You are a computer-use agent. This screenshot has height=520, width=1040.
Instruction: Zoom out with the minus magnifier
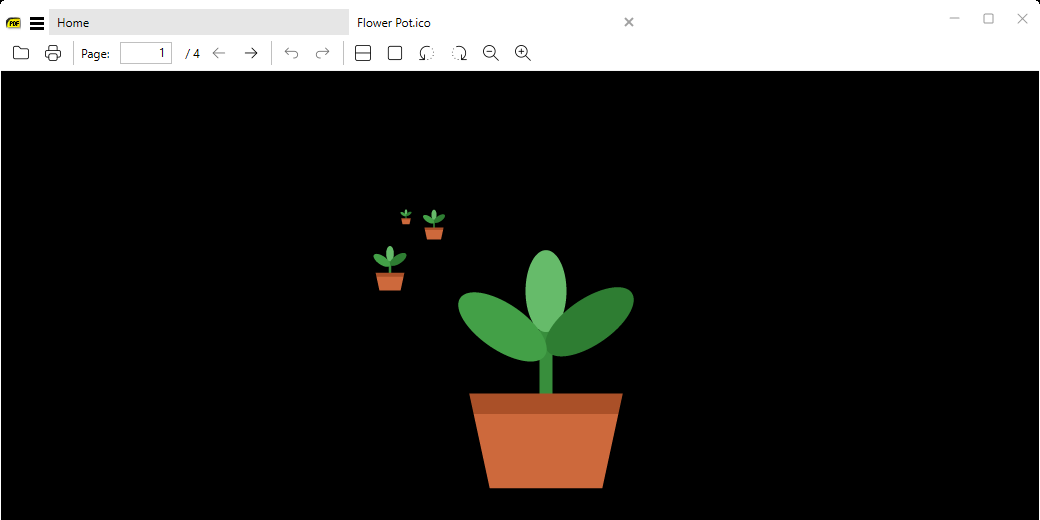click(x=491, y=53)
